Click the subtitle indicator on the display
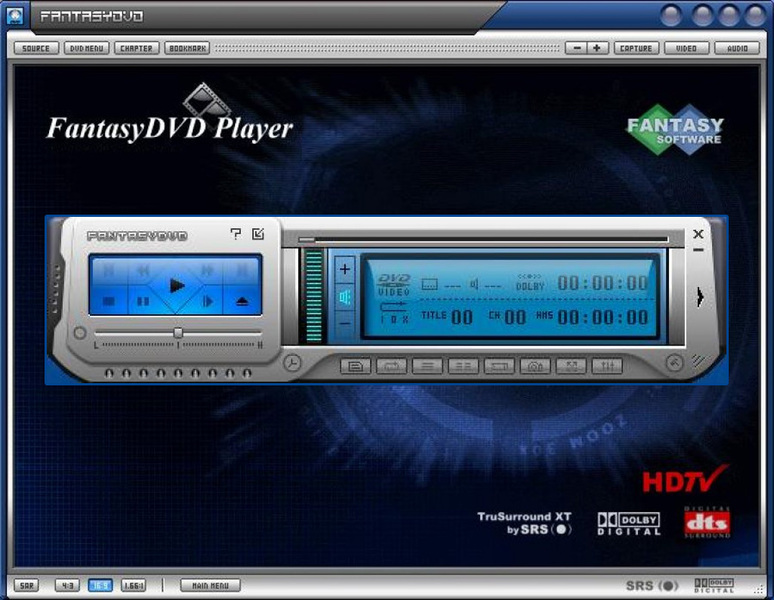The width and height of the screenshot is (774, 600). [429, 284]
